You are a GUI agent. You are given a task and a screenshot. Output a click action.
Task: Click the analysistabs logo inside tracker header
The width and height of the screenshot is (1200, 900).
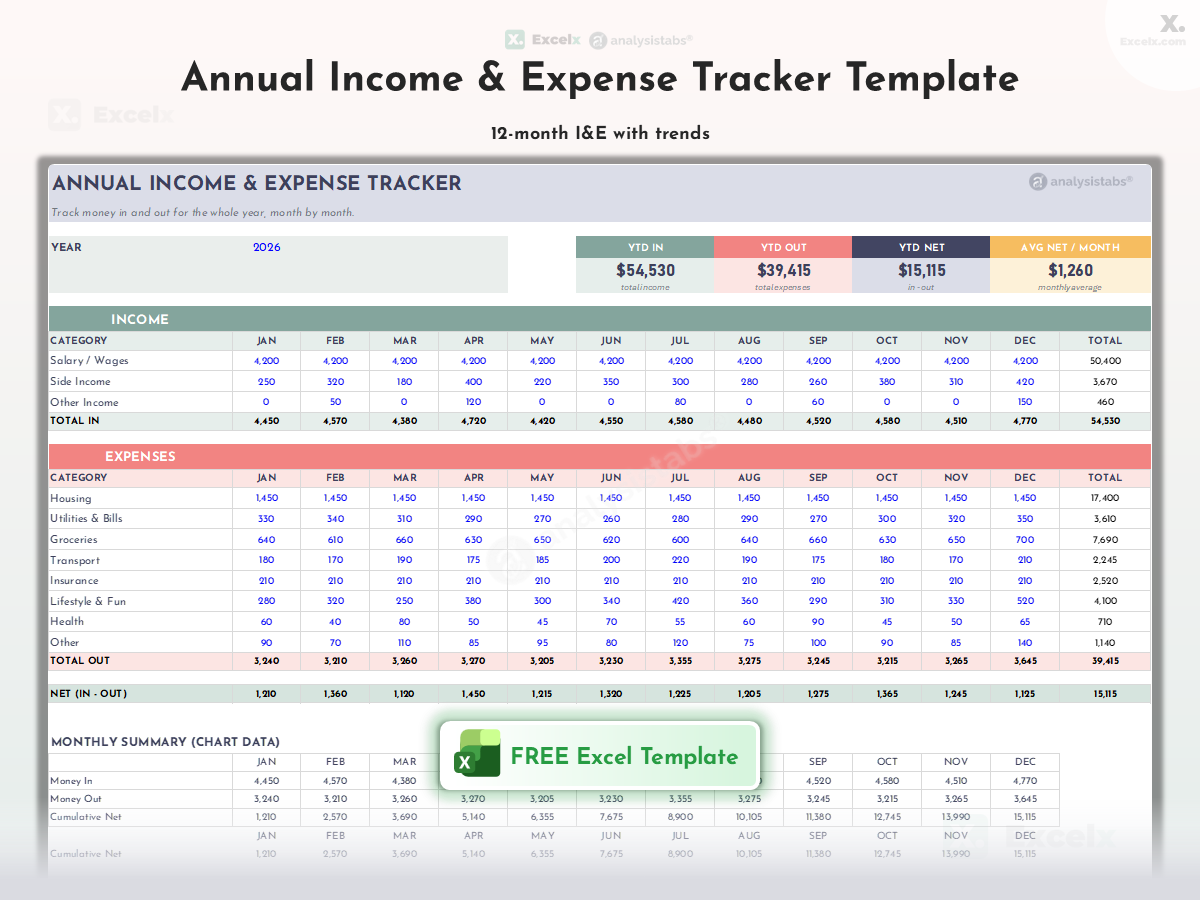point(1081,182)
